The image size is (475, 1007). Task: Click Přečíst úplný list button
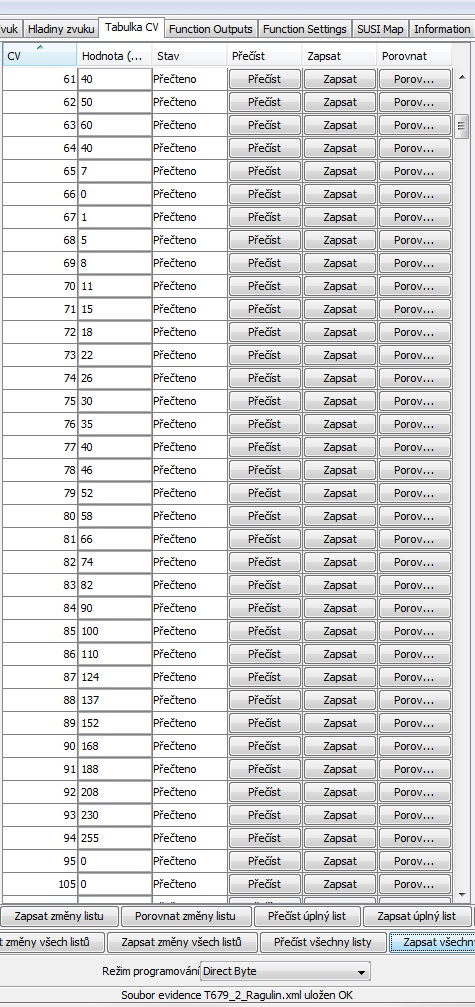click(307, 915)
